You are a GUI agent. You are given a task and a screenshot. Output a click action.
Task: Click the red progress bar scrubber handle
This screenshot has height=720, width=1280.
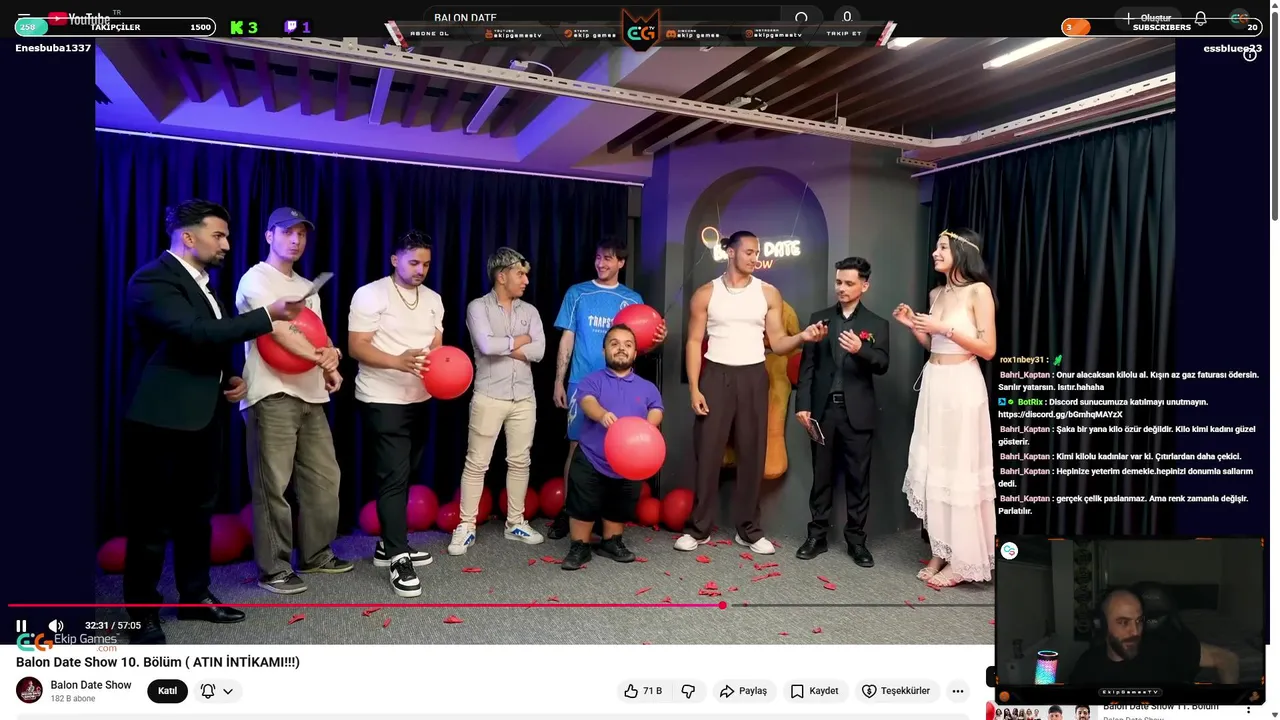(722, 605)
